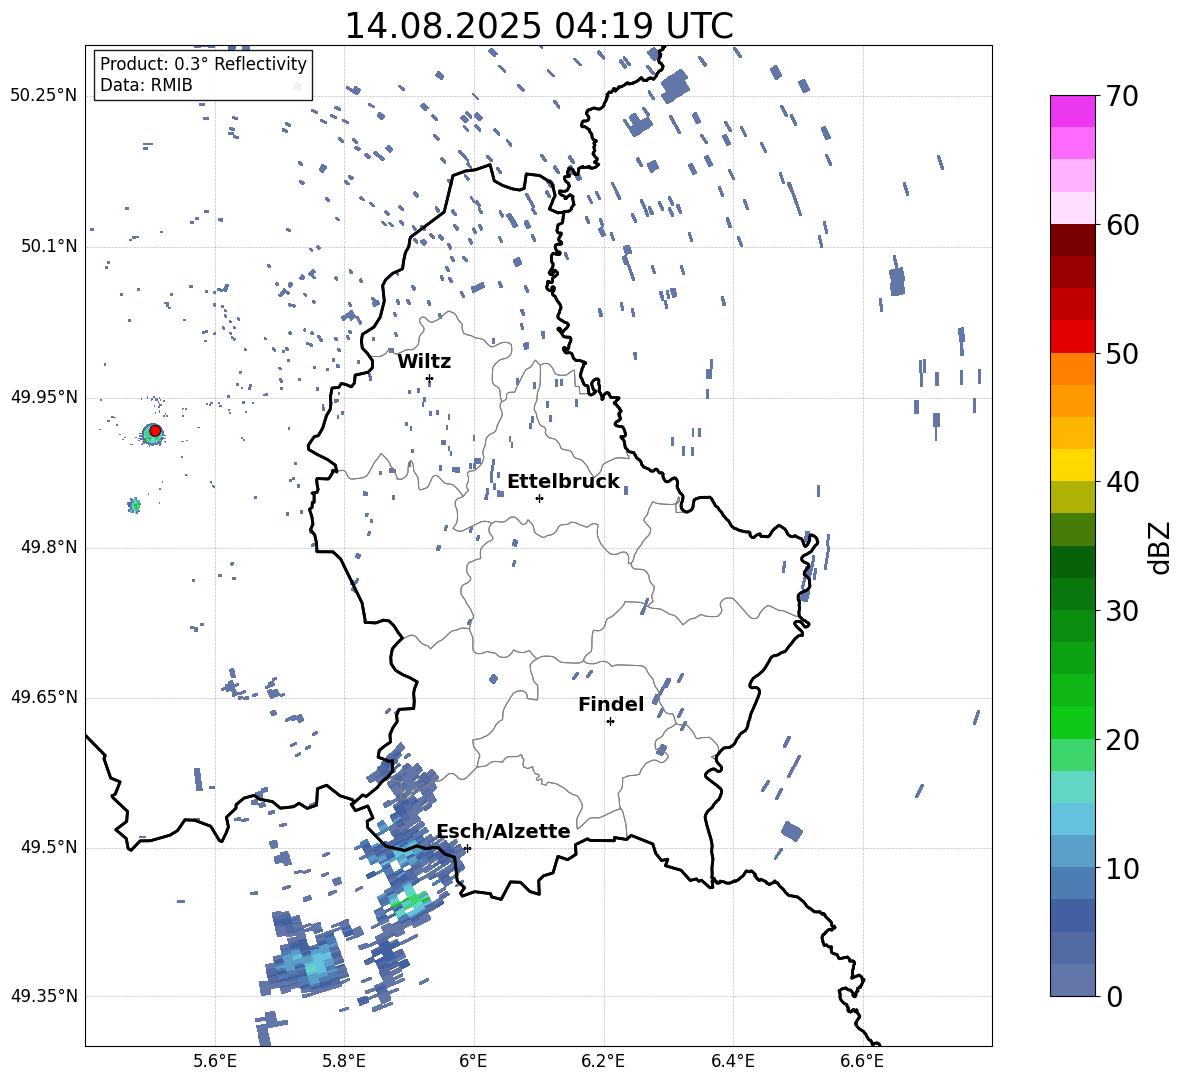Click the bright red 50 dBZ colorbar segment
Image resolution: width=1184 pixels, height=1081 pixels.
coord(1072,337)
